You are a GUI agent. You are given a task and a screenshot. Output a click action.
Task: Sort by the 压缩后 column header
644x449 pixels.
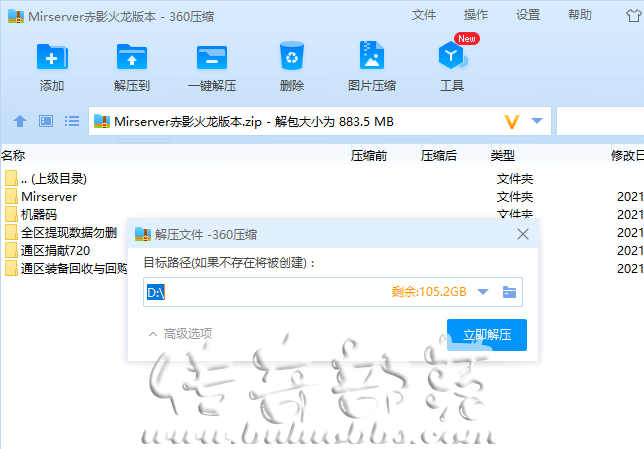click(439, 156)
